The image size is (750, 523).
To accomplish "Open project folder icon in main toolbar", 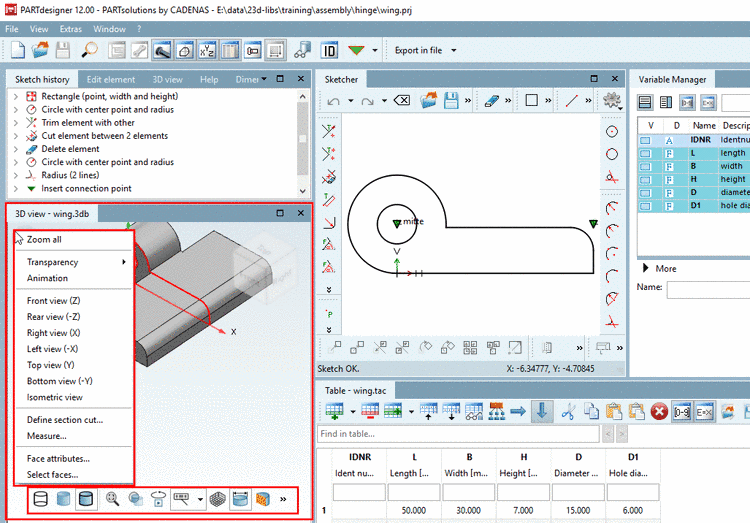I will (41, 50).
